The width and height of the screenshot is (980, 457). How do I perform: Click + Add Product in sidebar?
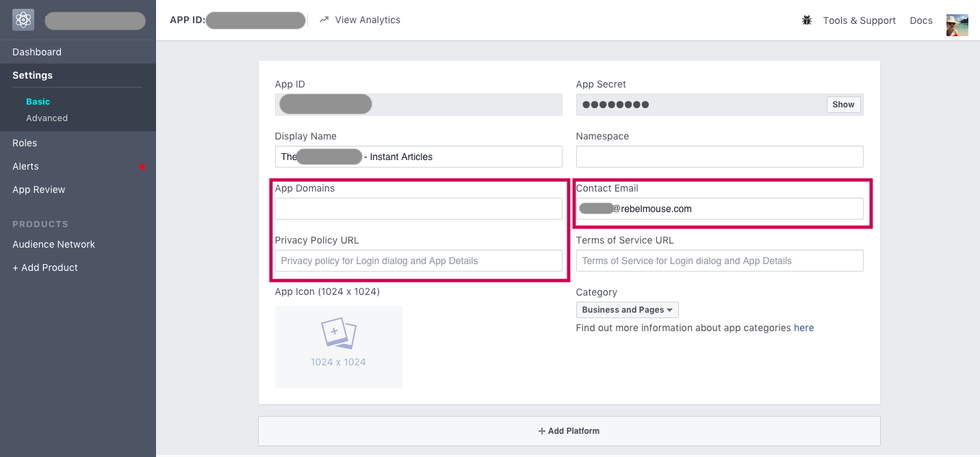45,267
